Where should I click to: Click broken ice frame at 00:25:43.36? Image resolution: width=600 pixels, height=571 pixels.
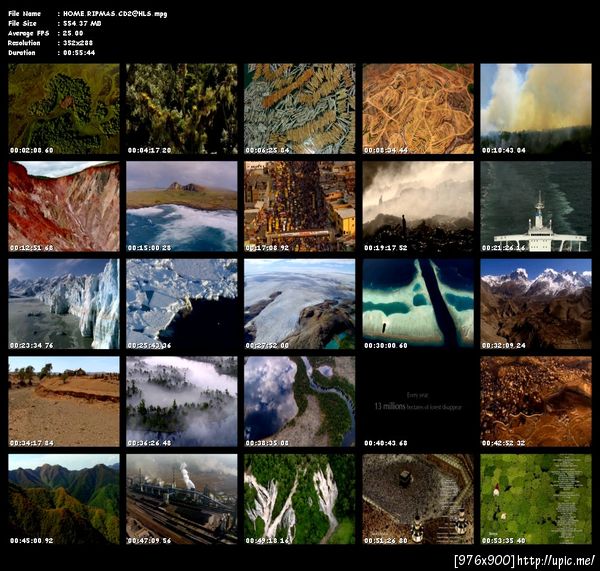pos(182,304)
